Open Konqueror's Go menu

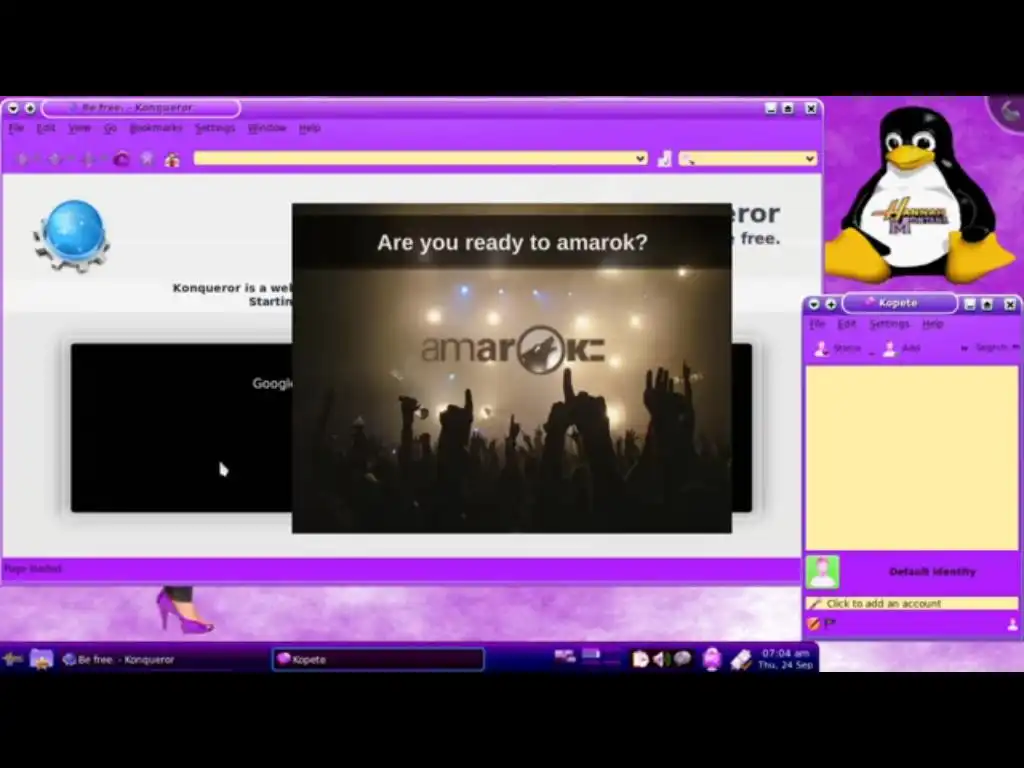110,128
